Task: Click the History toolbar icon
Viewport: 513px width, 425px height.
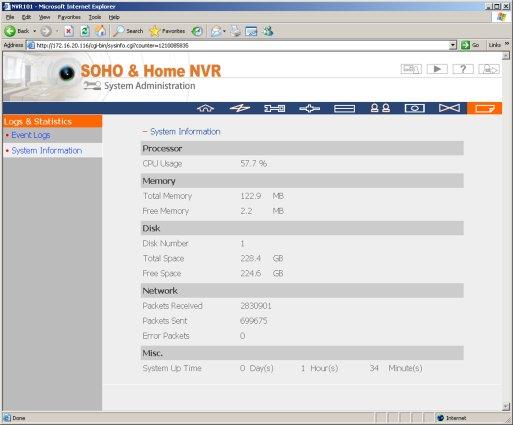Action: pos(197,31)
